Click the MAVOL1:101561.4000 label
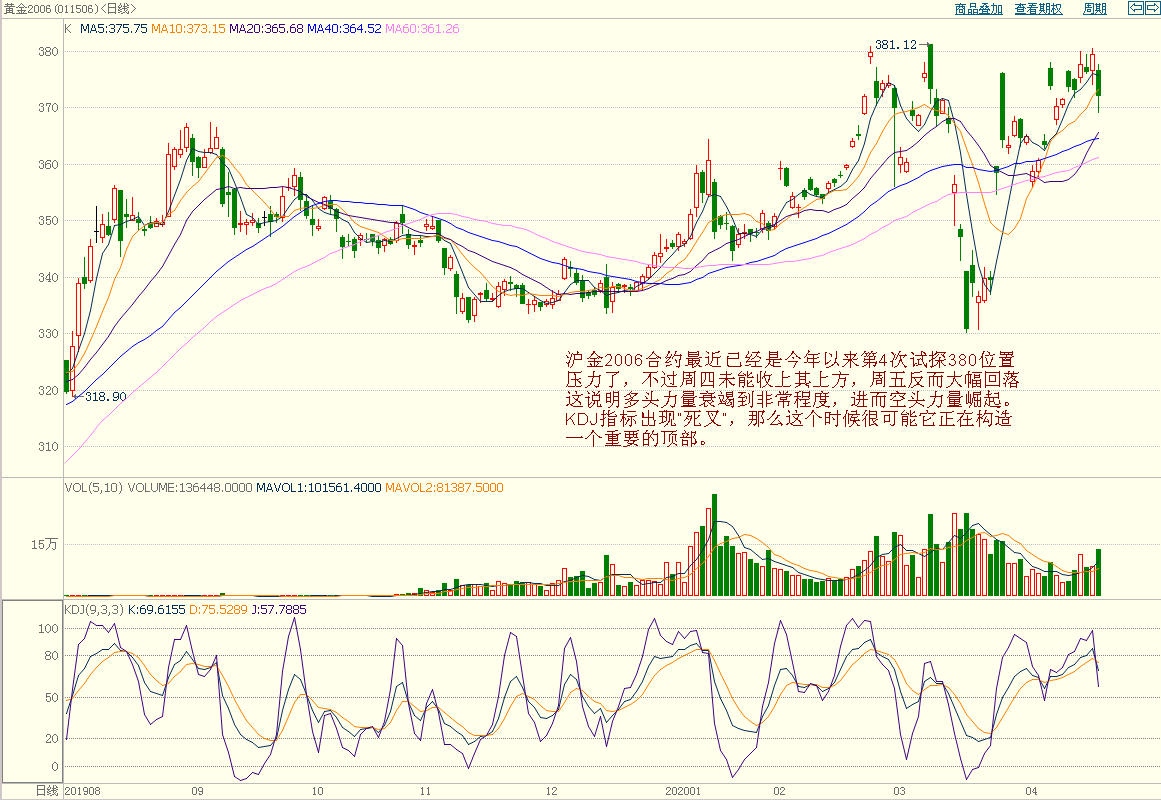 pos(318,488)
